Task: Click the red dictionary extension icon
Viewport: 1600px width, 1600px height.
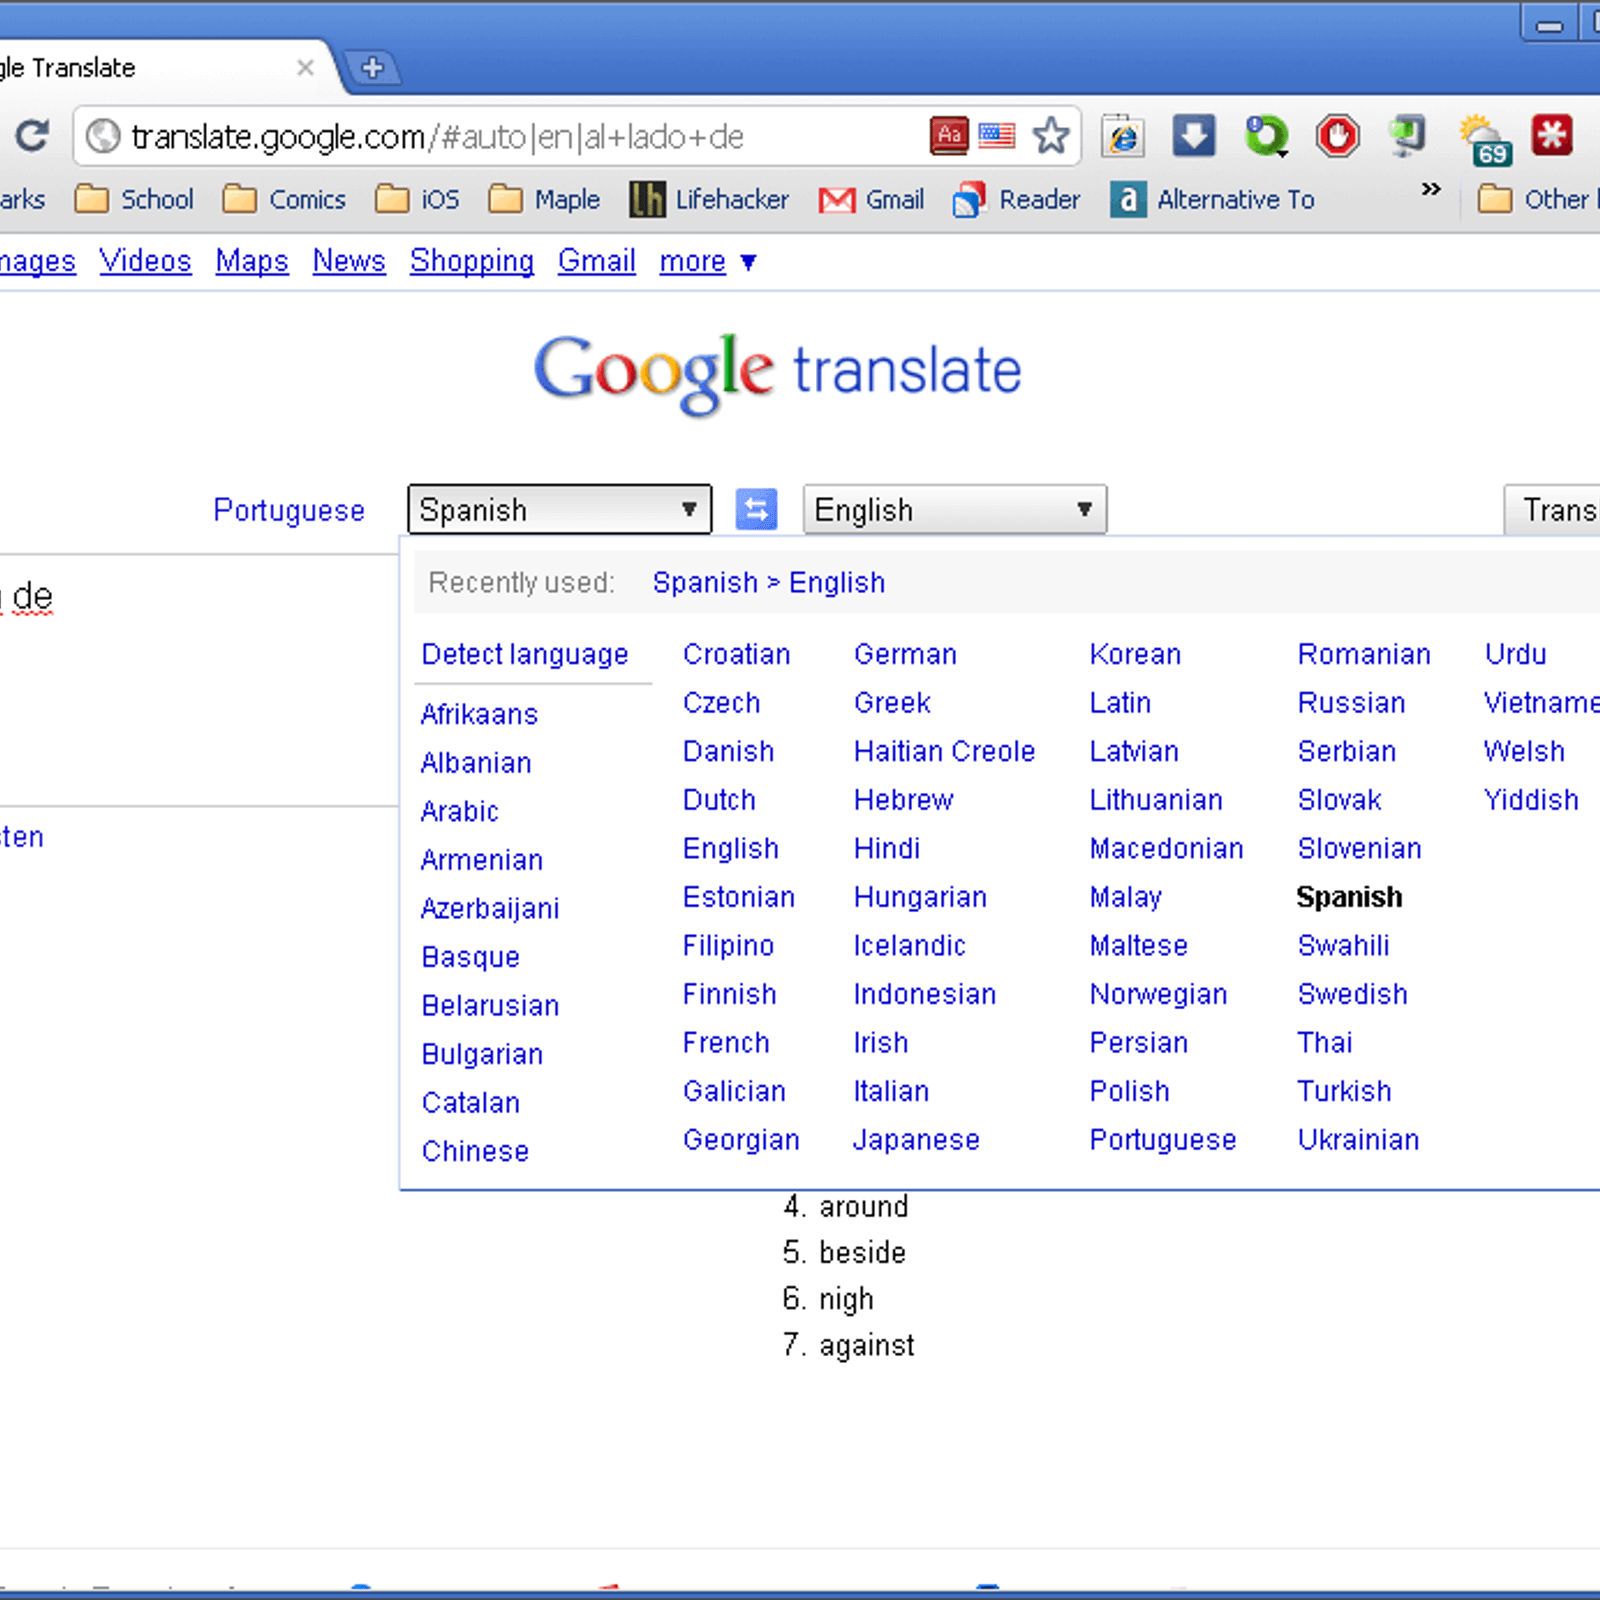Action: pyautogui.click(x=949, y=136)
